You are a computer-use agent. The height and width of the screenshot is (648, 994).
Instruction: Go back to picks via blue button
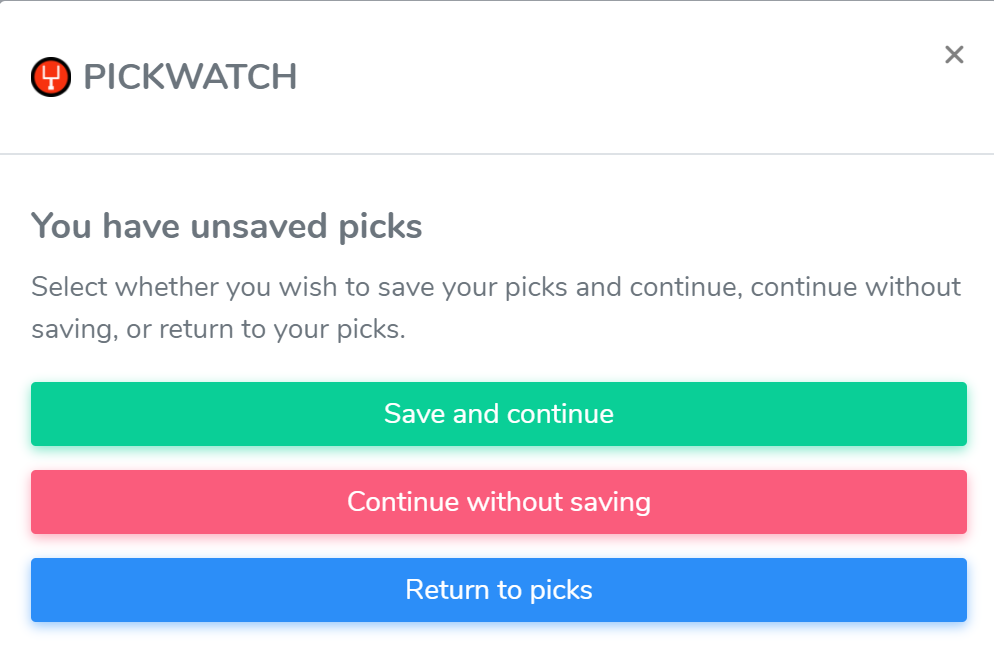click(498, 590)
